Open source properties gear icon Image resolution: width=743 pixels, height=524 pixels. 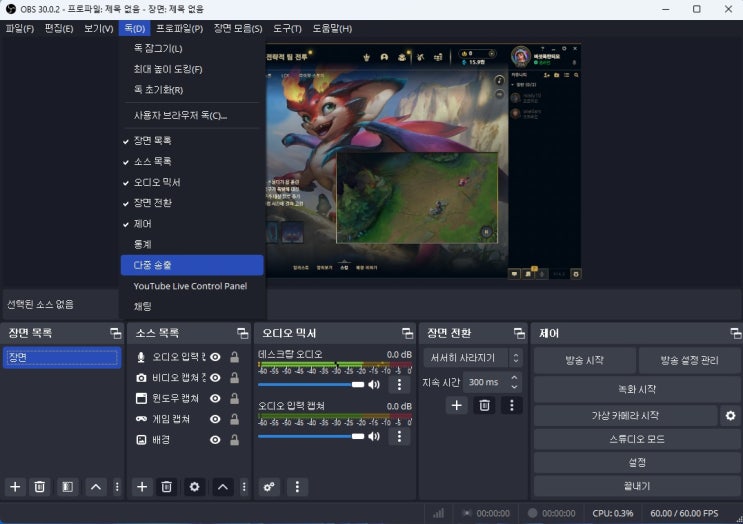click(x=194, y=487)
